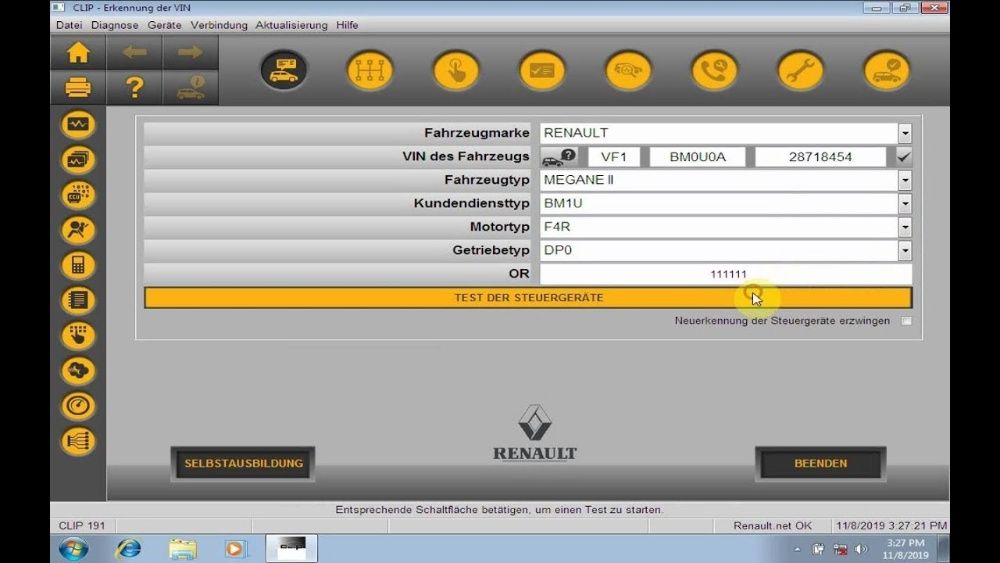Click CLIP 191 status bar text
The image size is (1000, 563).
coord(82,526)
